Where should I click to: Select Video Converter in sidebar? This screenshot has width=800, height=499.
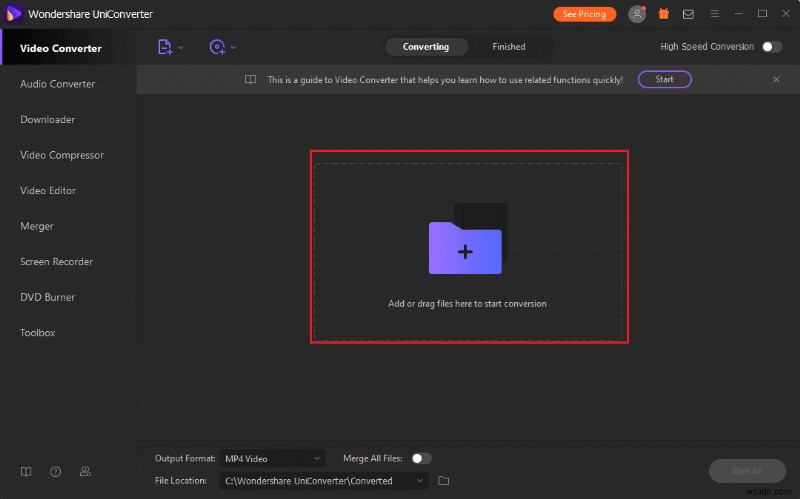68,47
